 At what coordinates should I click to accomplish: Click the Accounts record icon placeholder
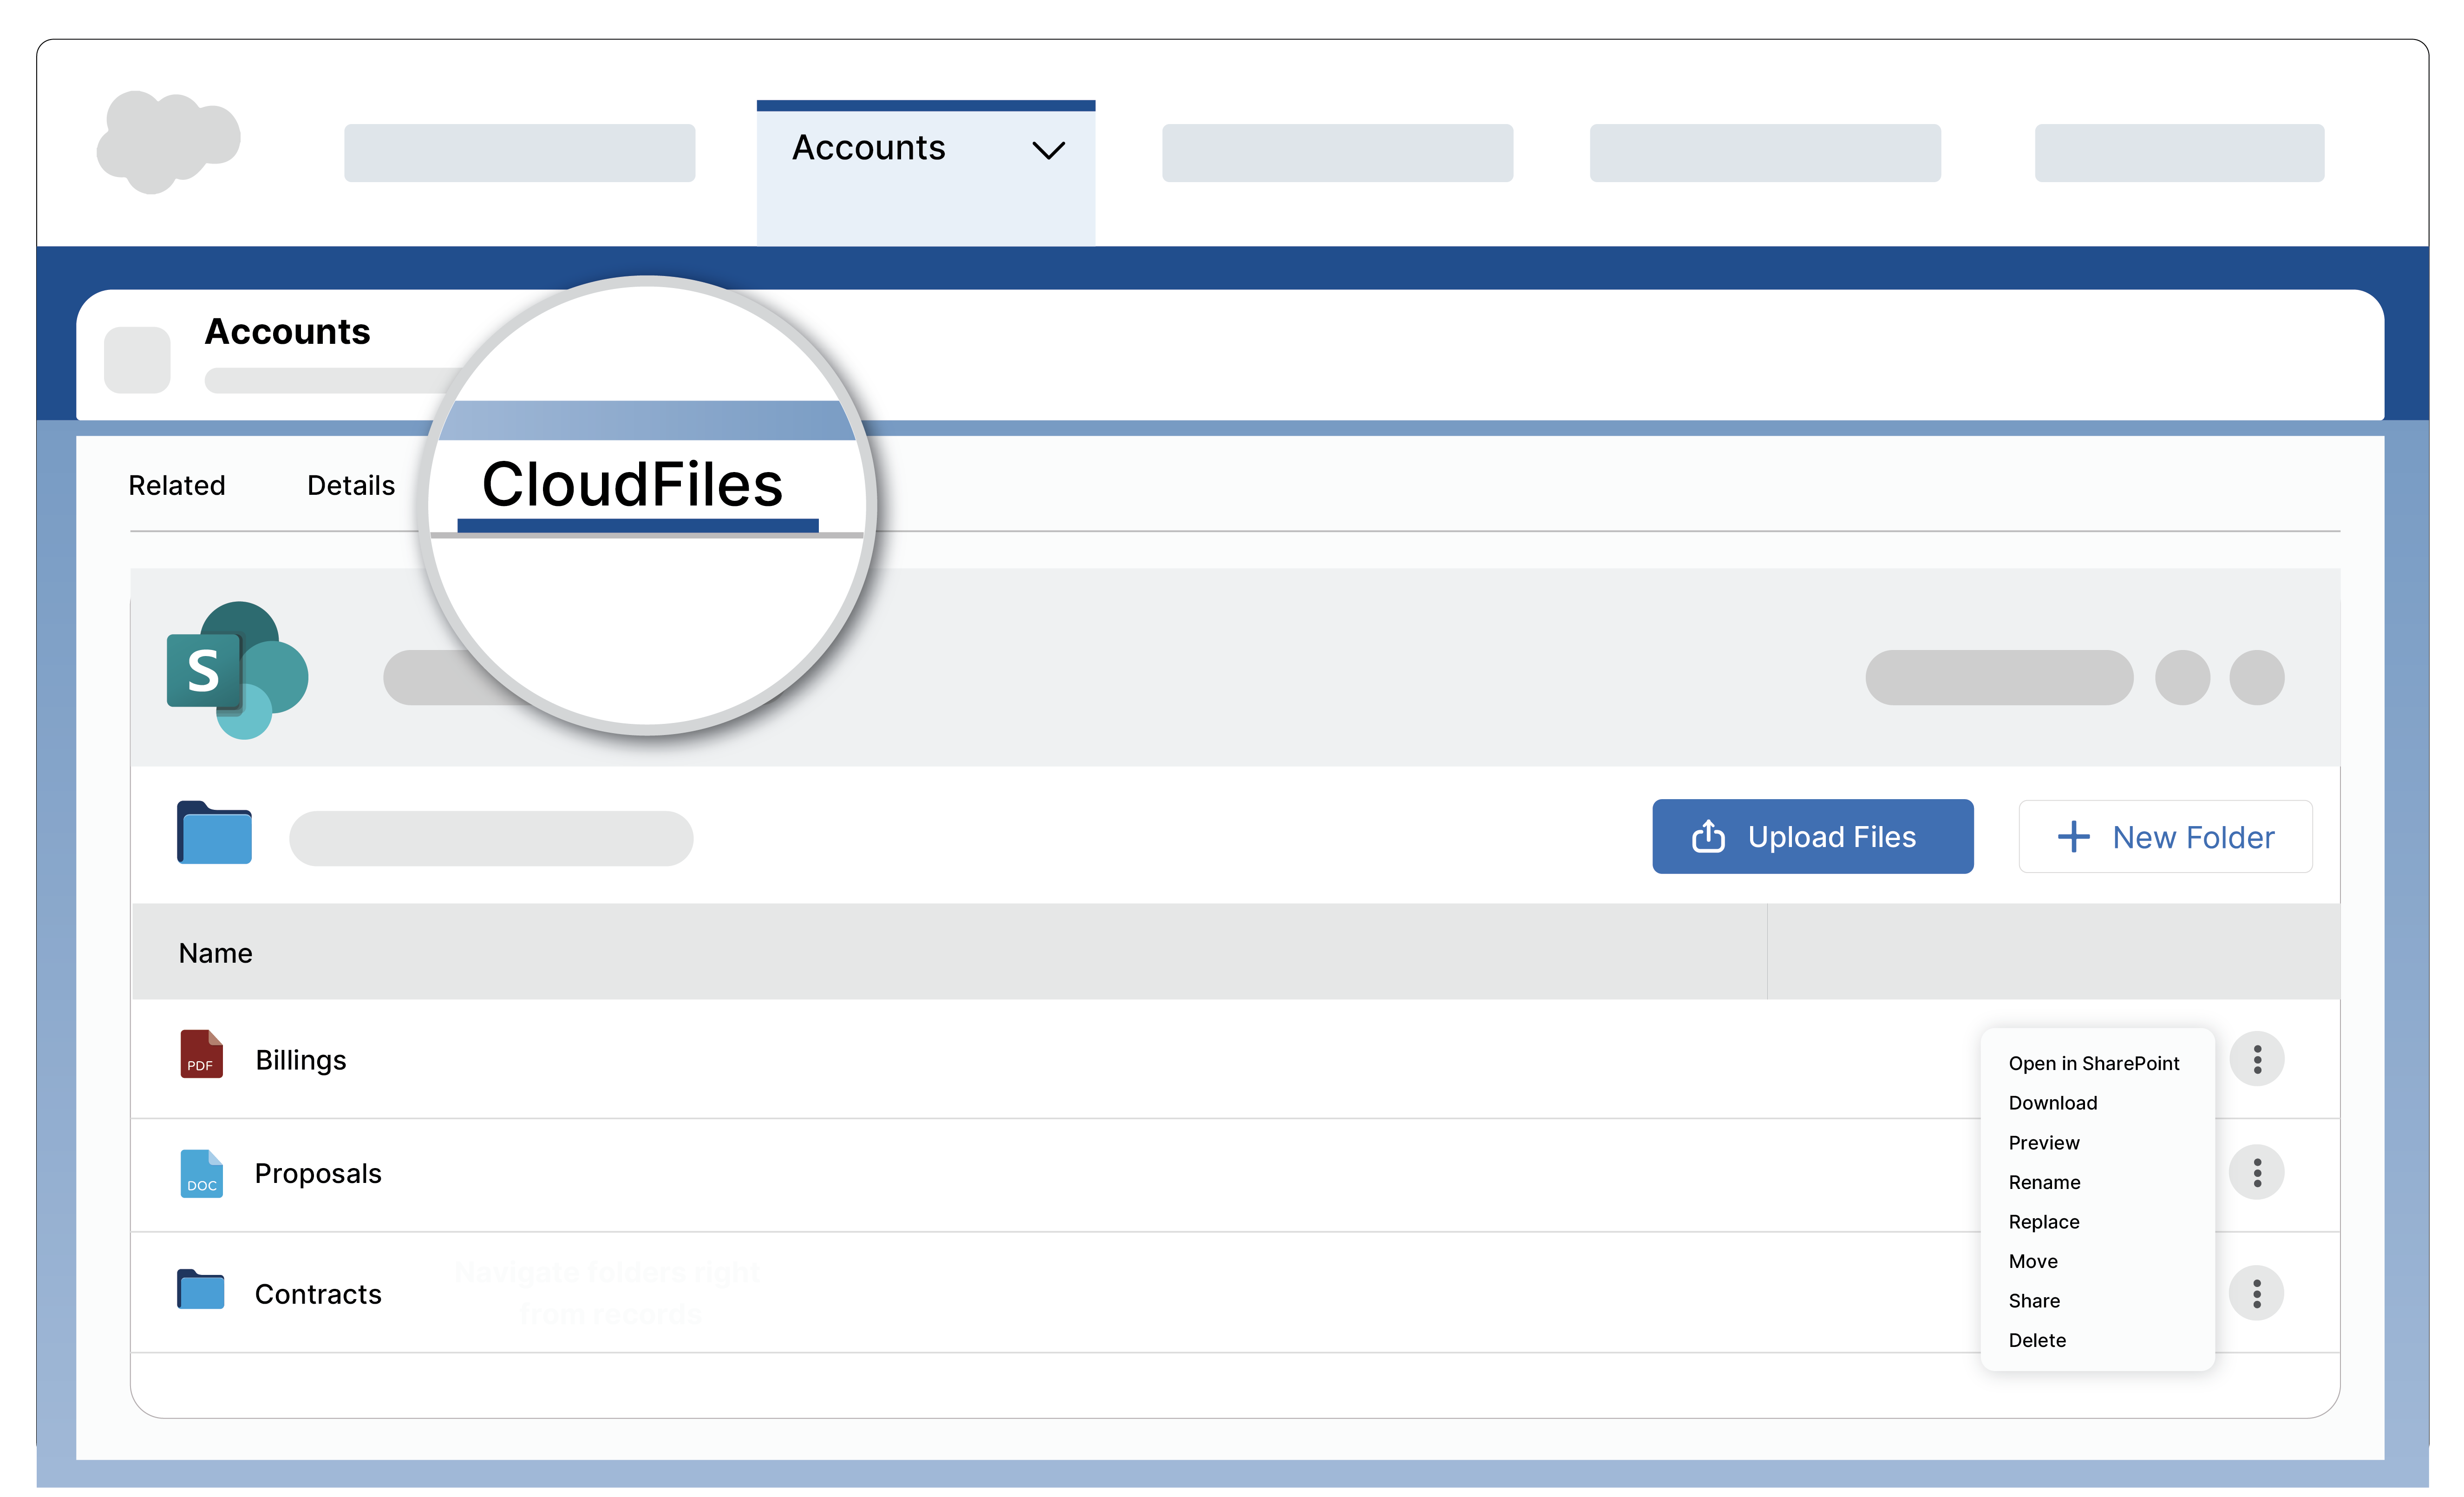coord(137,359)
